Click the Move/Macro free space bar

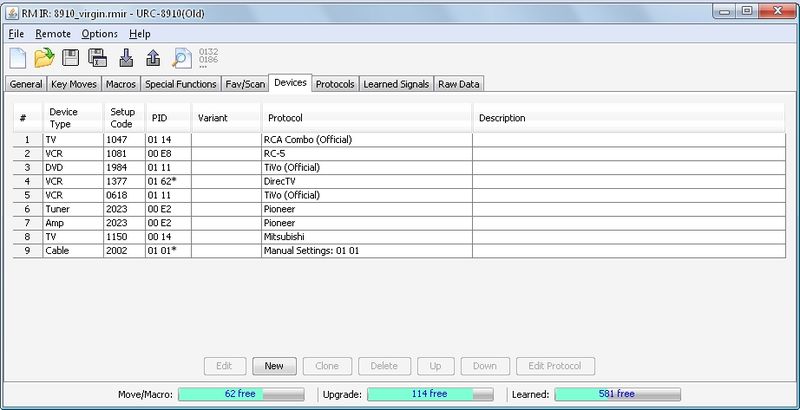241,394
